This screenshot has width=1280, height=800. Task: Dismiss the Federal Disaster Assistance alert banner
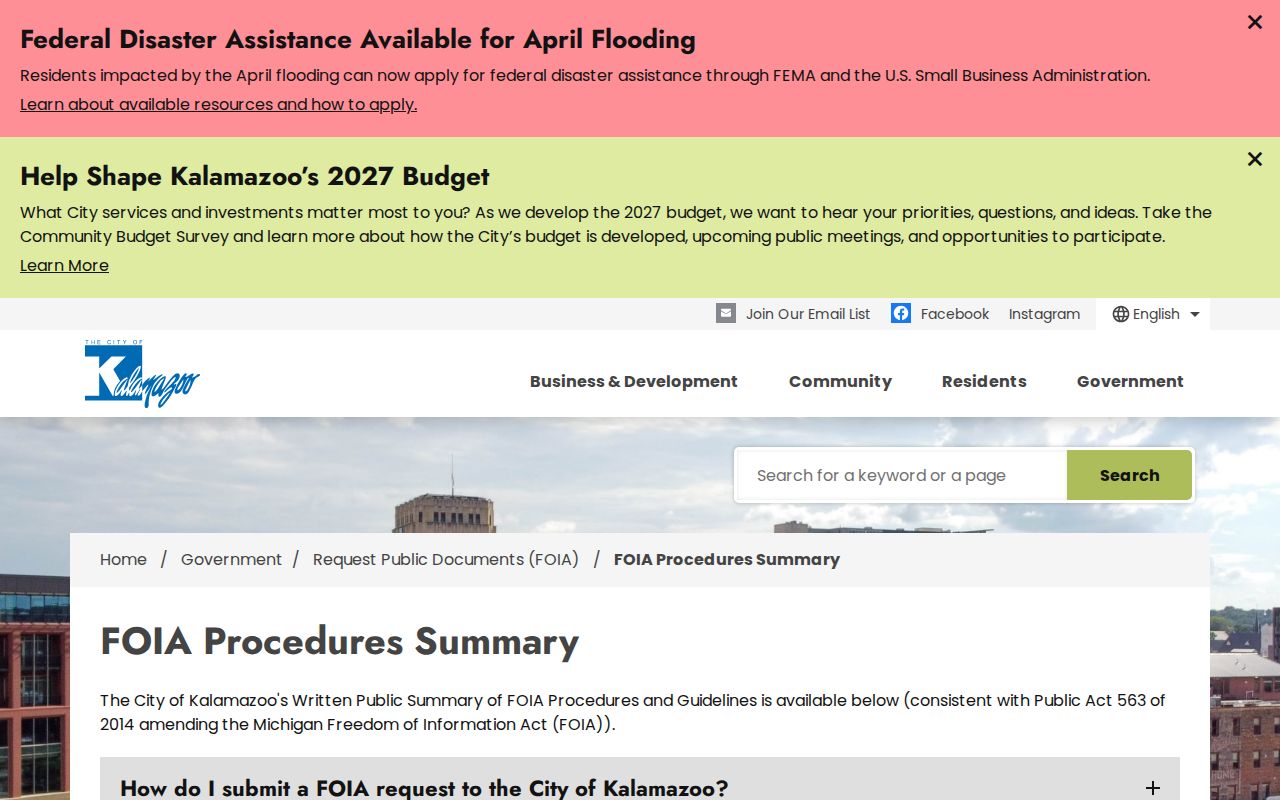[x=1255, y=22]
